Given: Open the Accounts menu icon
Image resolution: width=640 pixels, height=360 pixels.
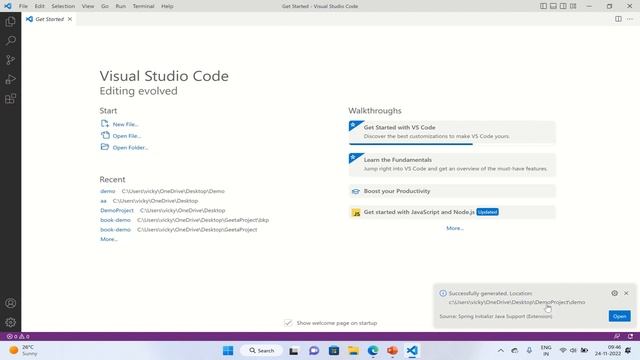Looking at the screenshot, I should [11, 303].
